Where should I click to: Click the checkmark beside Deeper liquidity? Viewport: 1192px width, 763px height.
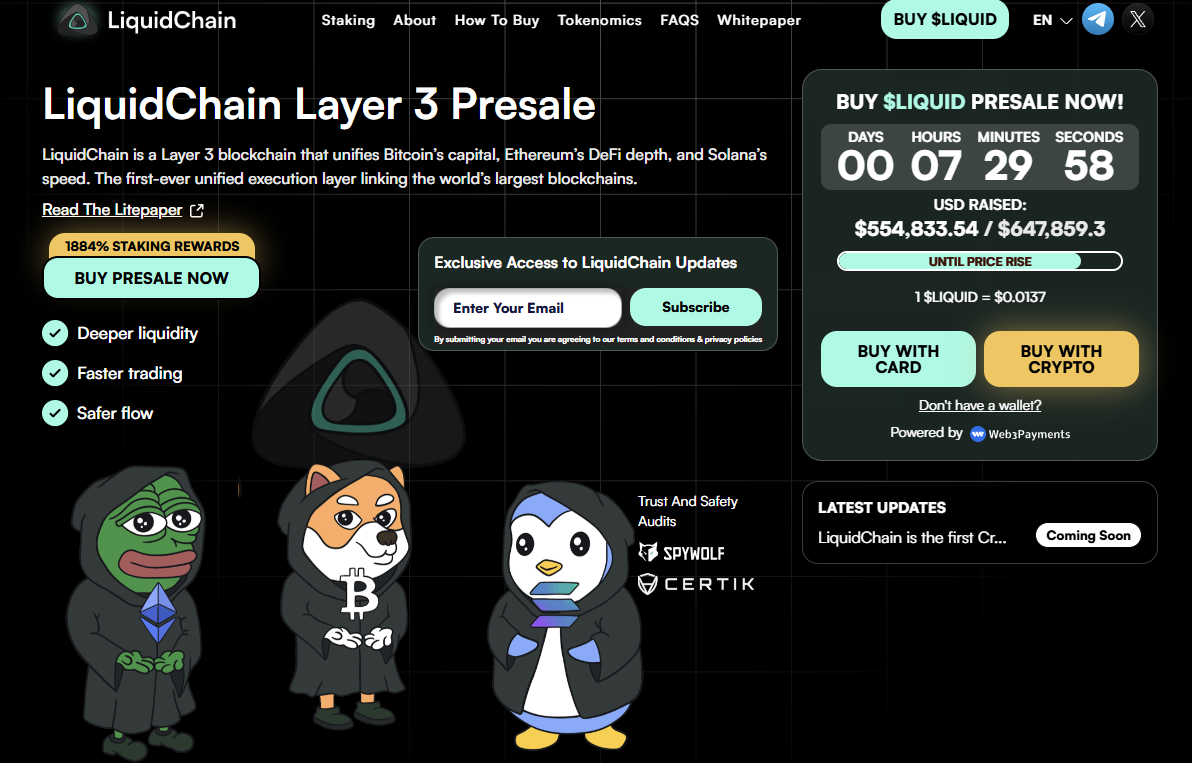click(x=55, y=333)
